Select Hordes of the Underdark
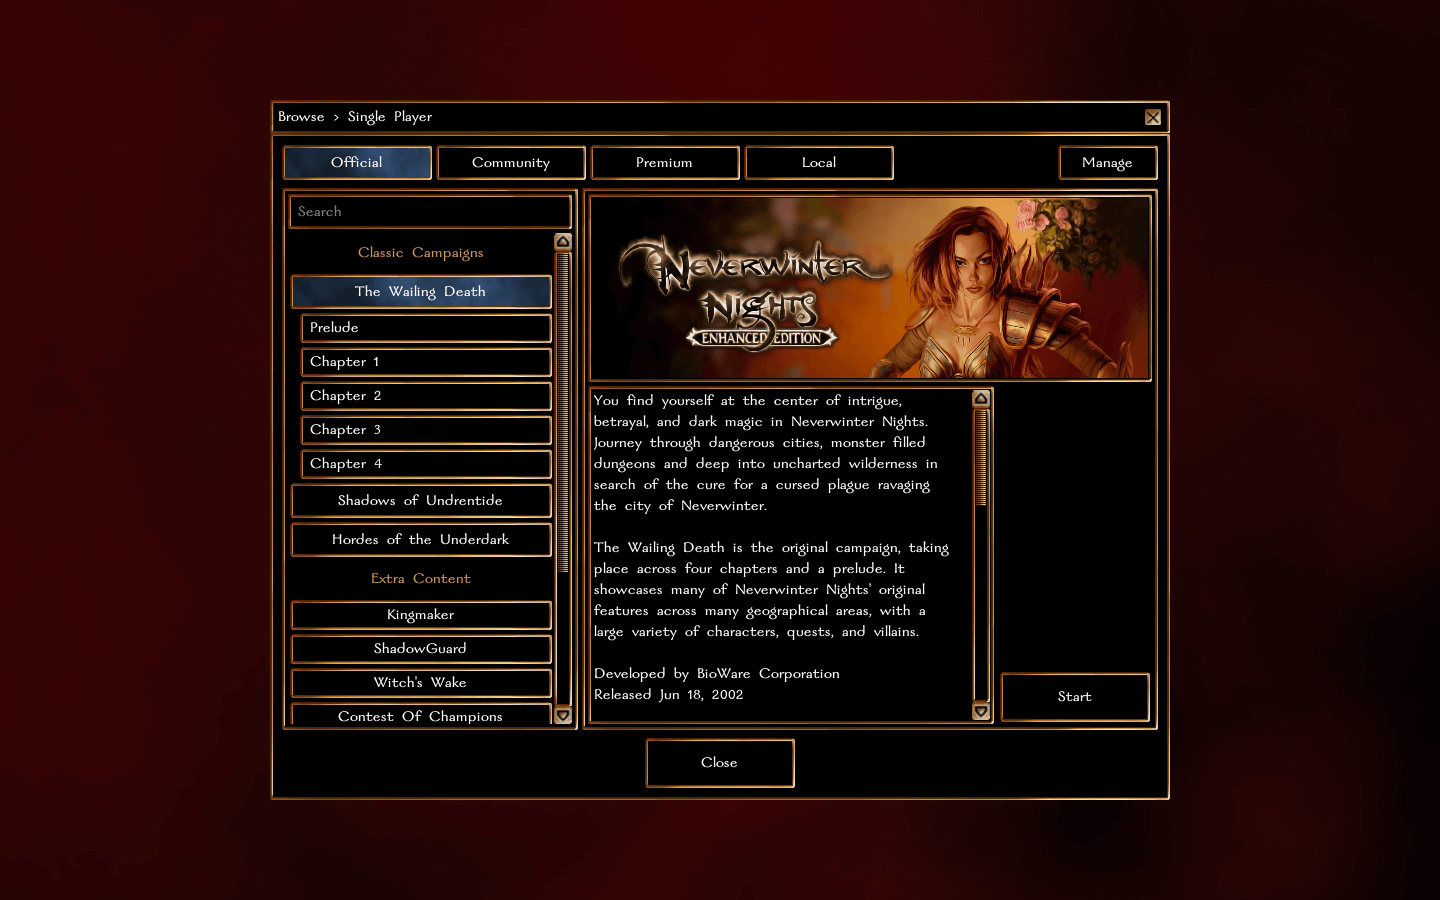This screenshot has height=900, width=1440. point(420,539)
